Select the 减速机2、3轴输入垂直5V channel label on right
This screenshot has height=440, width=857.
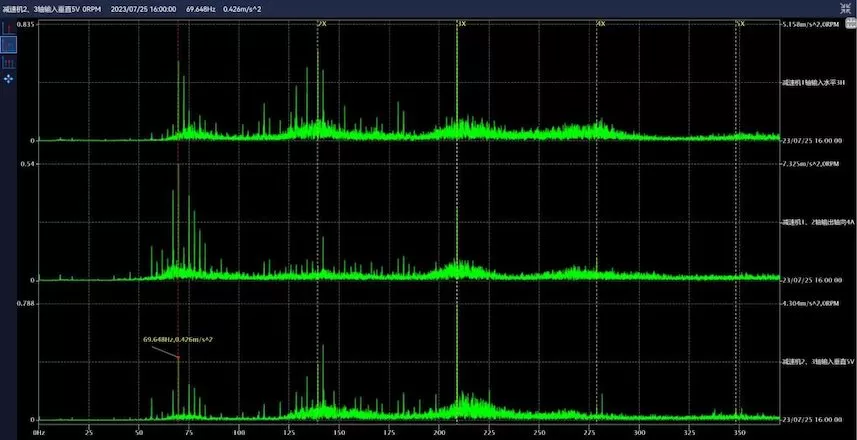pos(816,362)
